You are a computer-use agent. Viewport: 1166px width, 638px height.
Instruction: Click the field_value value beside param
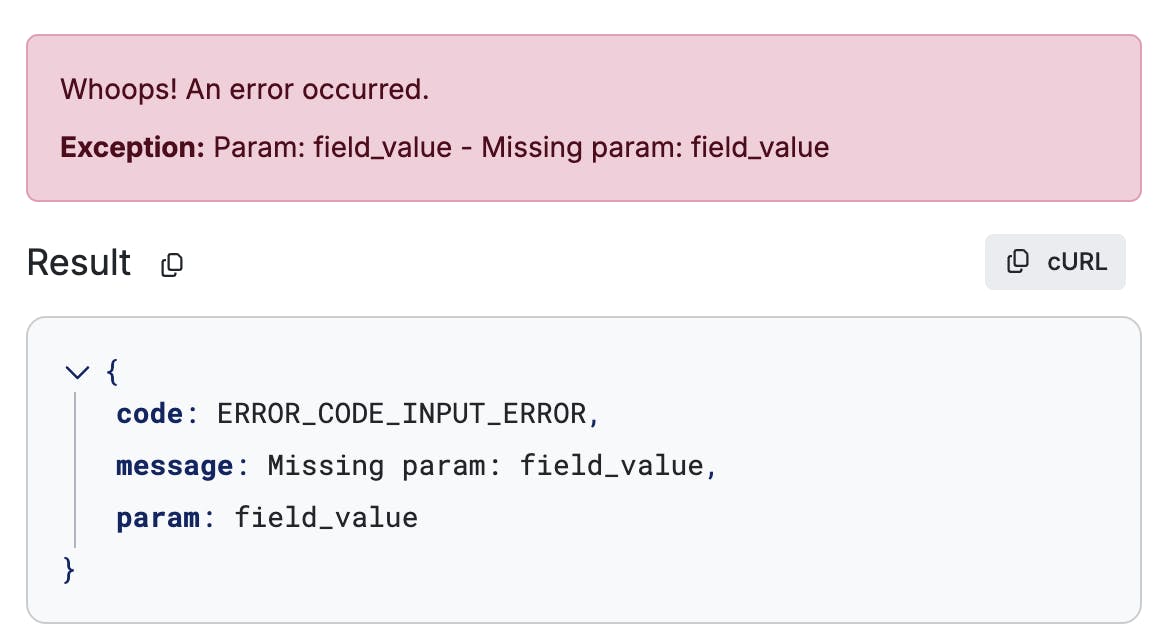[326, 518]
